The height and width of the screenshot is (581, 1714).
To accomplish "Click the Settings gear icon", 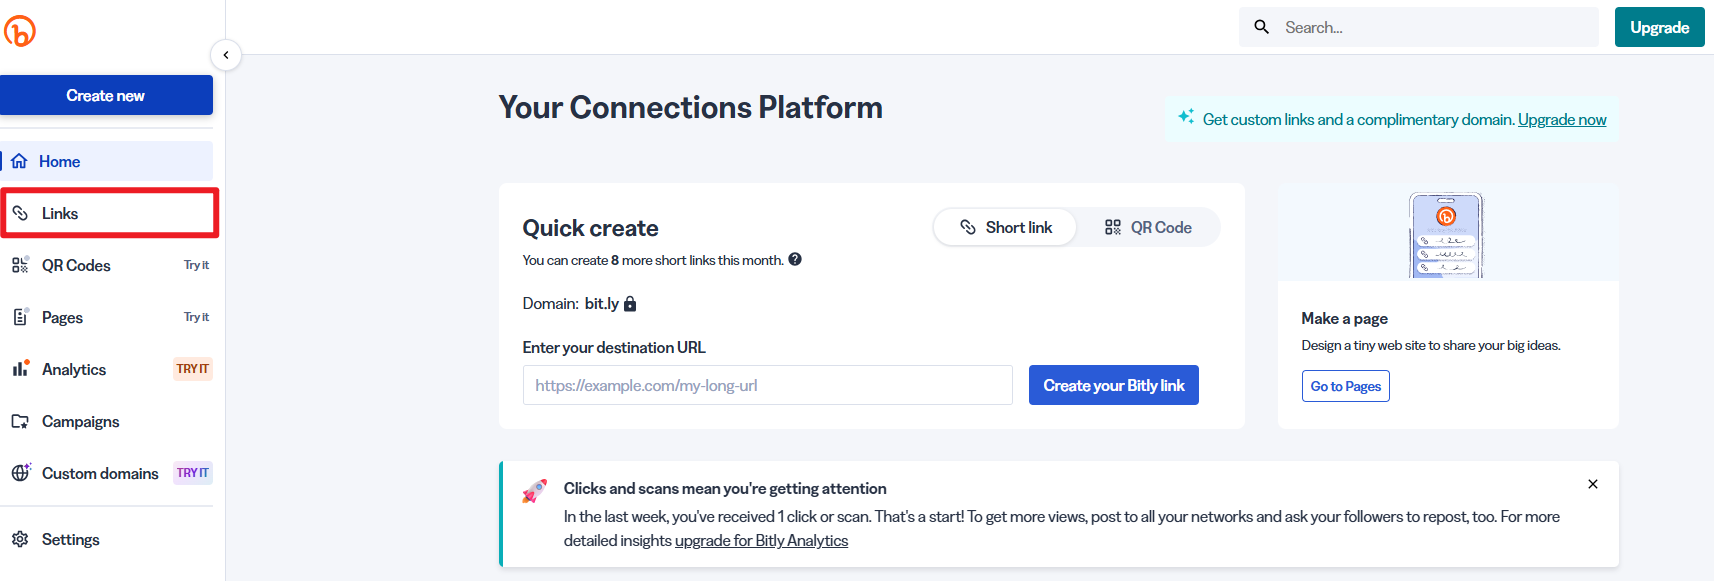I will (20, 539).
